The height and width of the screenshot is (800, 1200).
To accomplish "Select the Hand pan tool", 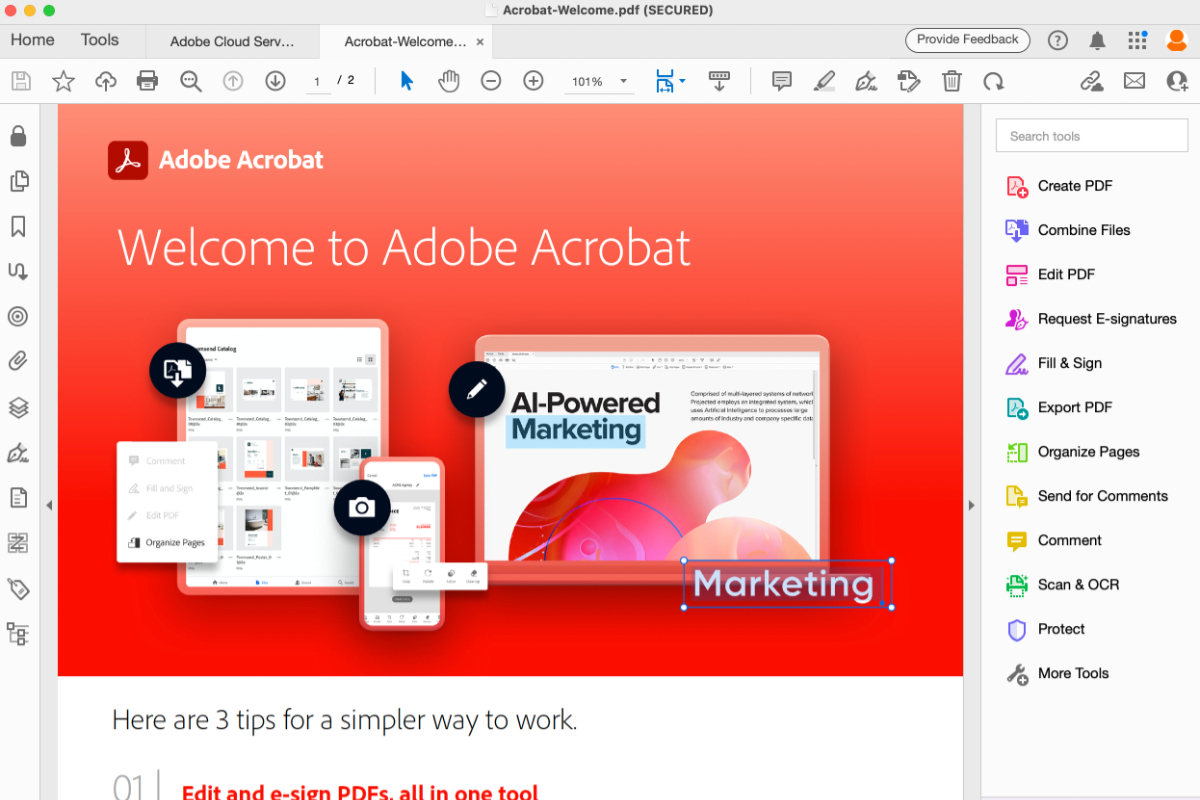I will pos(449,81).
